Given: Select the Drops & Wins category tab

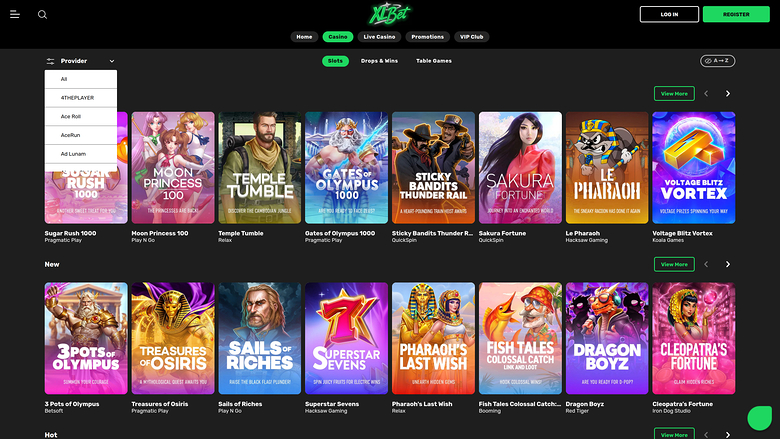Looking at the screenshot, I should pos(379,61).
